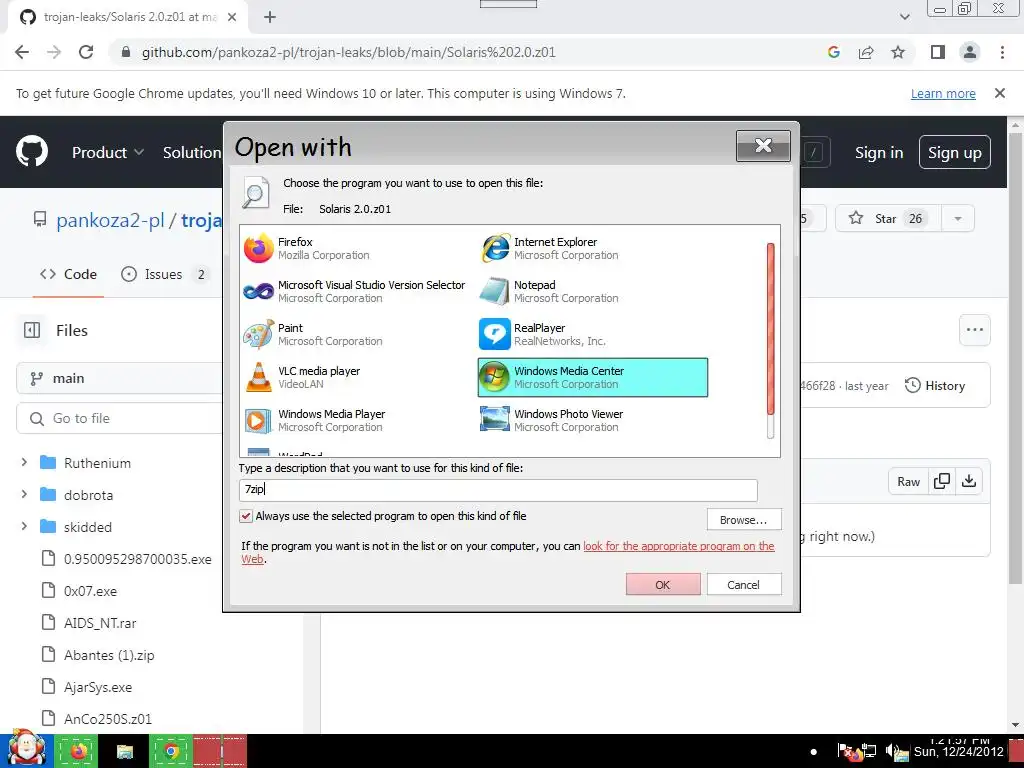The height and width of the screenshot is (768, 1024).
Task: Select Windows Media Center entry
Action: [593, 377]
